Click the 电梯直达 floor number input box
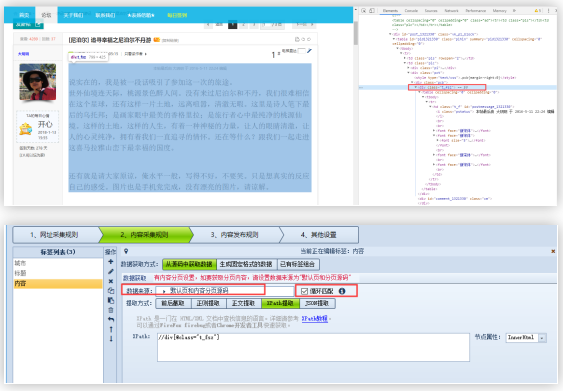563x391 pixels. [302, 51]
